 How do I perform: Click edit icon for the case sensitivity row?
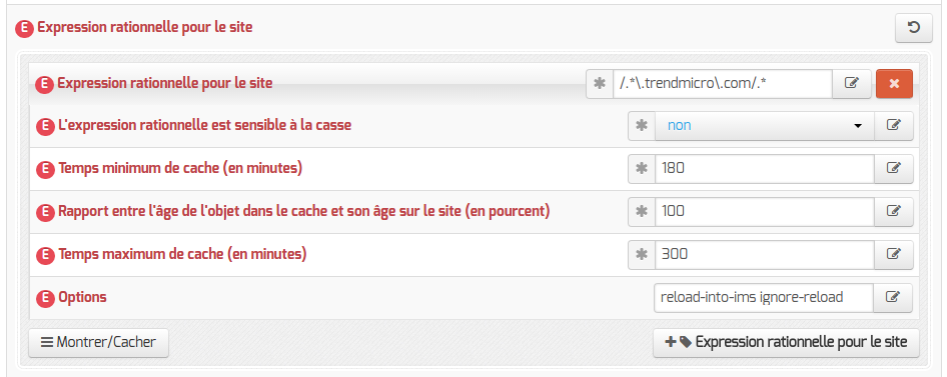click(894, 126)
